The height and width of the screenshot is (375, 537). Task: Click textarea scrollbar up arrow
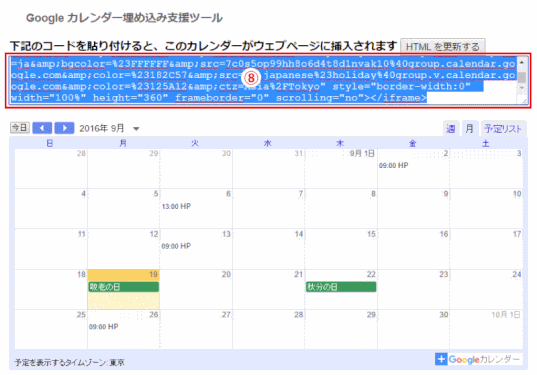pyautogui.click(x=522, y=63)
